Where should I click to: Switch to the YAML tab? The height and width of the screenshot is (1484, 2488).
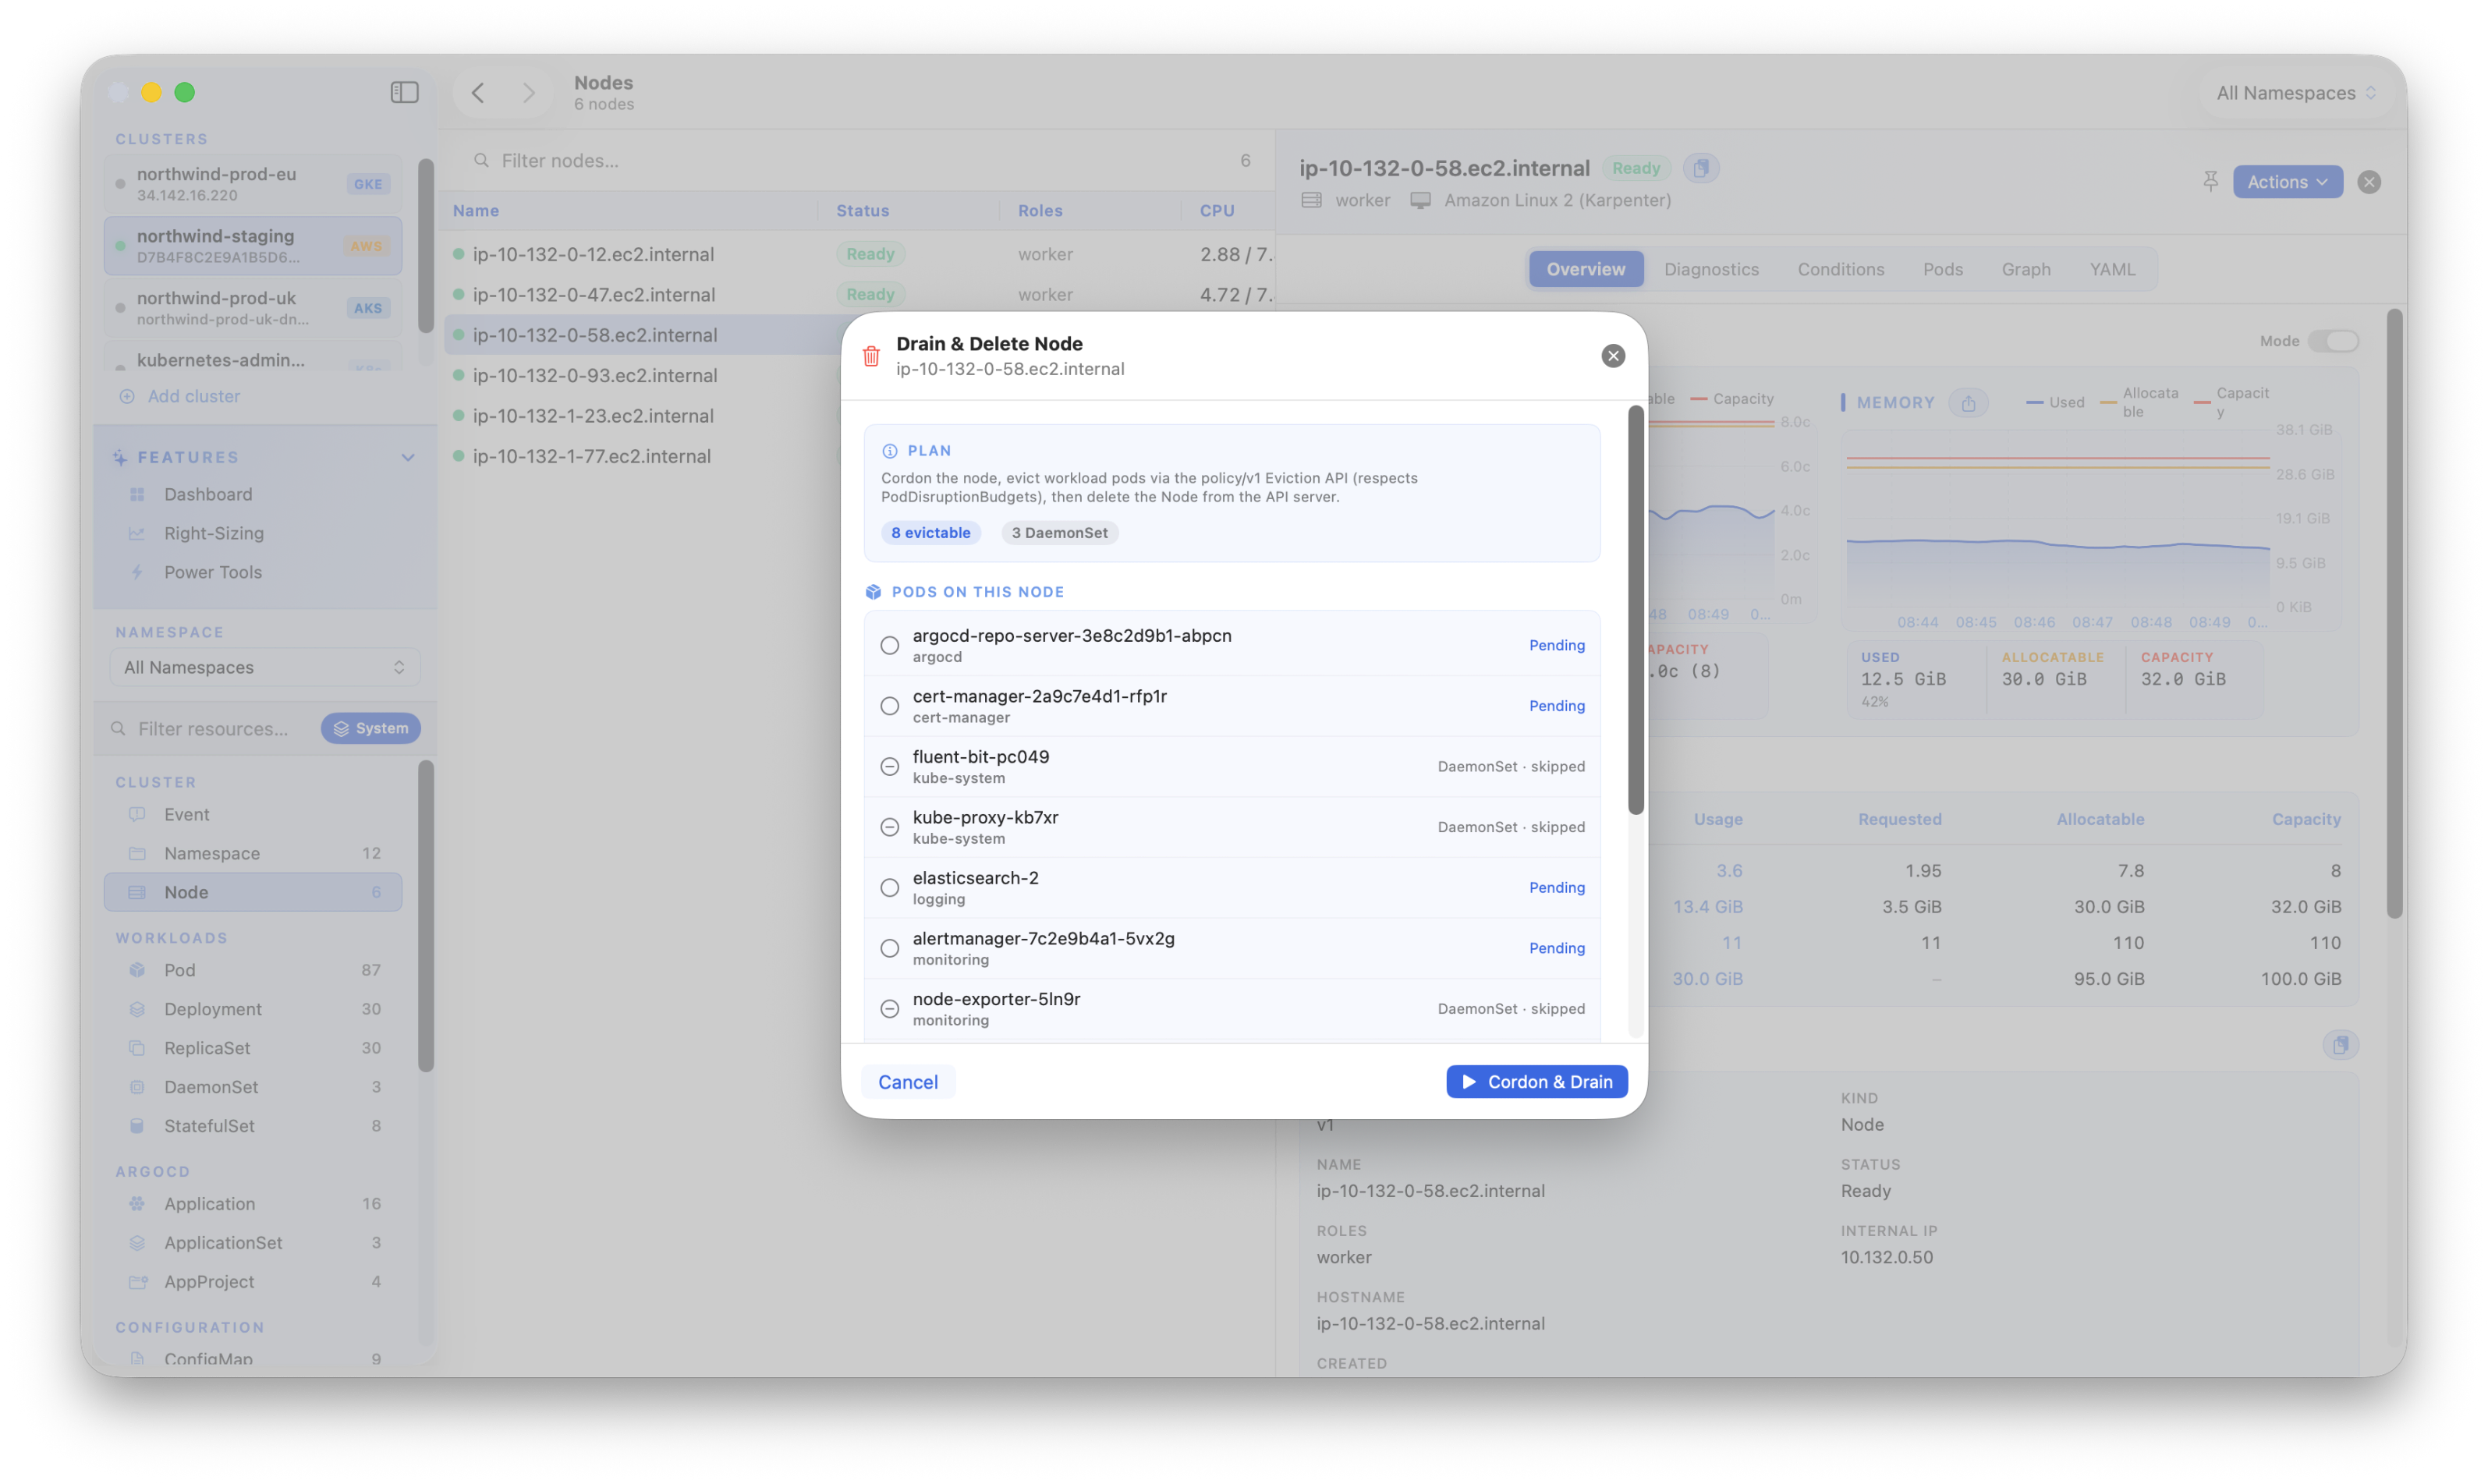click(x=2111, y=269)
